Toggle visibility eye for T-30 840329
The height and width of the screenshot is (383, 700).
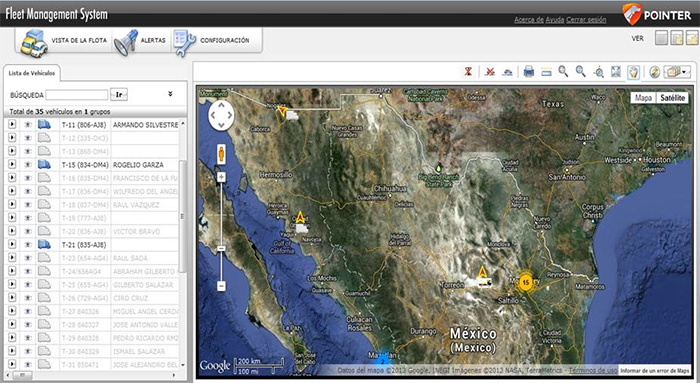28,351
